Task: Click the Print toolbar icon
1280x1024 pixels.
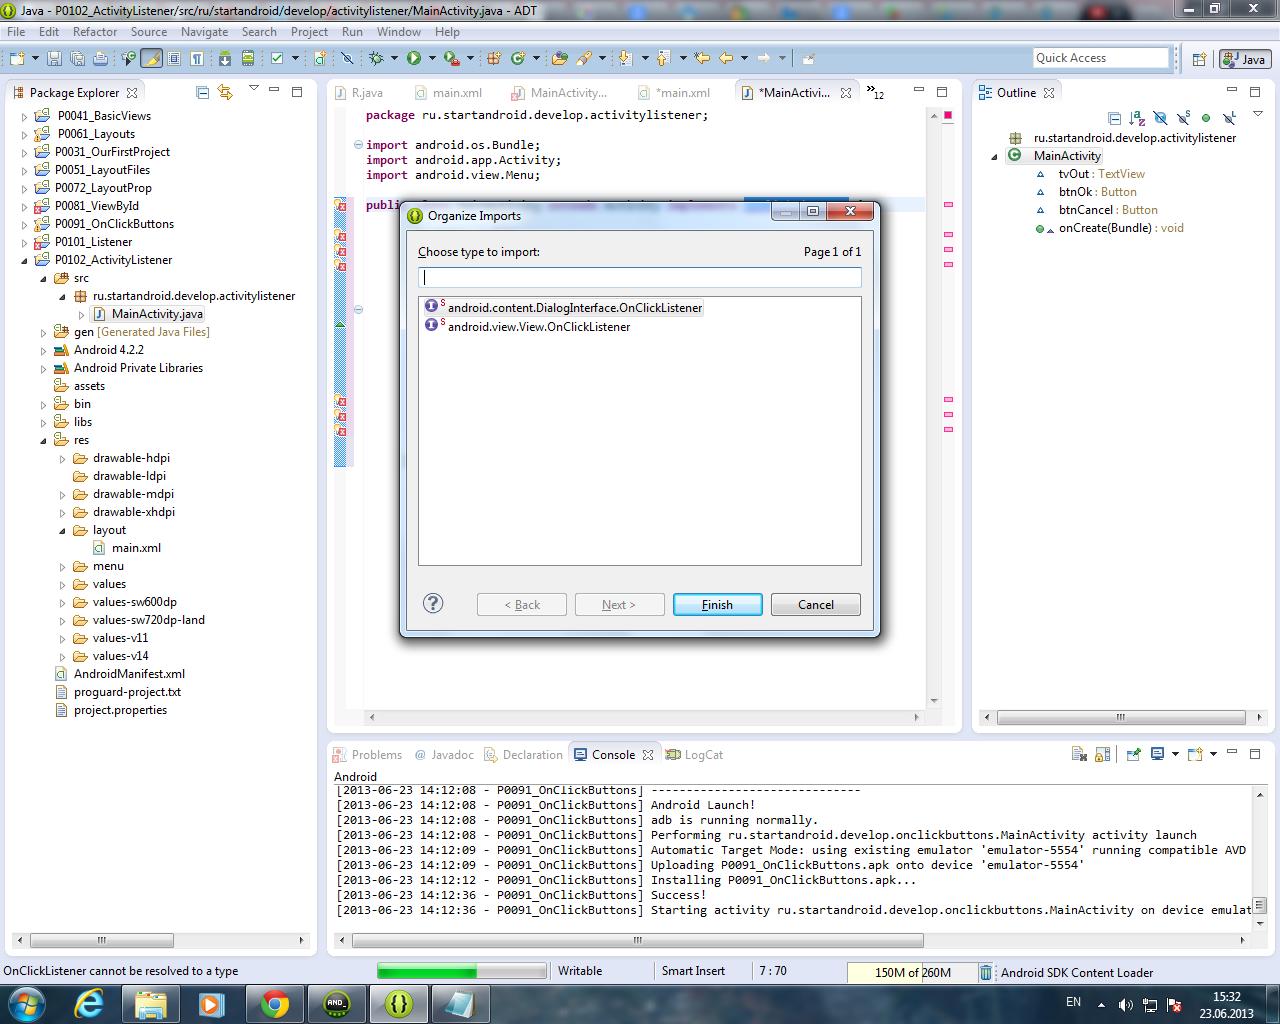Action: pos(100,58)
